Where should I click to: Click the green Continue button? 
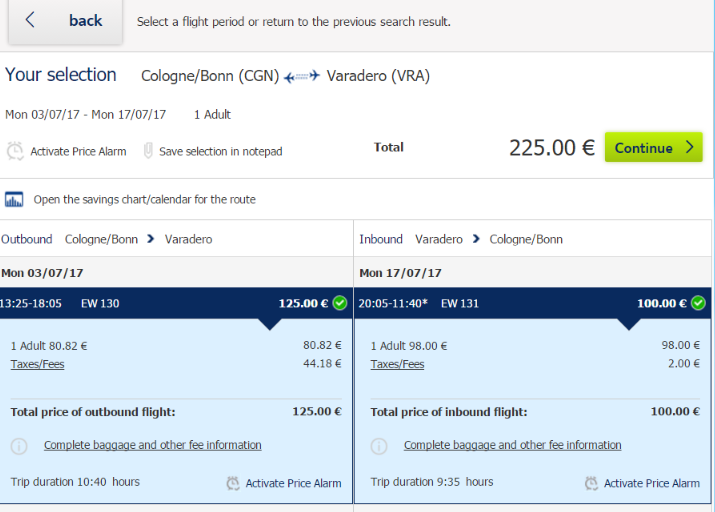coord(653,147)
